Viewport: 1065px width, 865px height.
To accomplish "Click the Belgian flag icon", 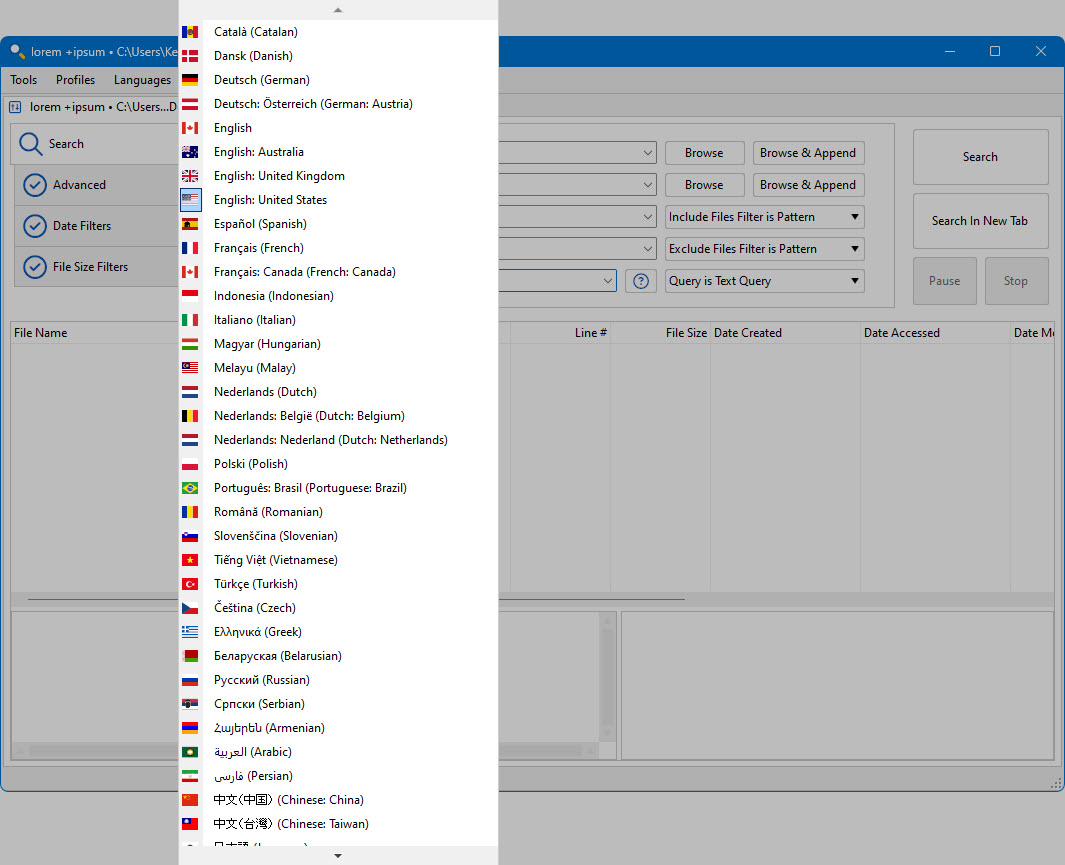I will click(190, 416).
